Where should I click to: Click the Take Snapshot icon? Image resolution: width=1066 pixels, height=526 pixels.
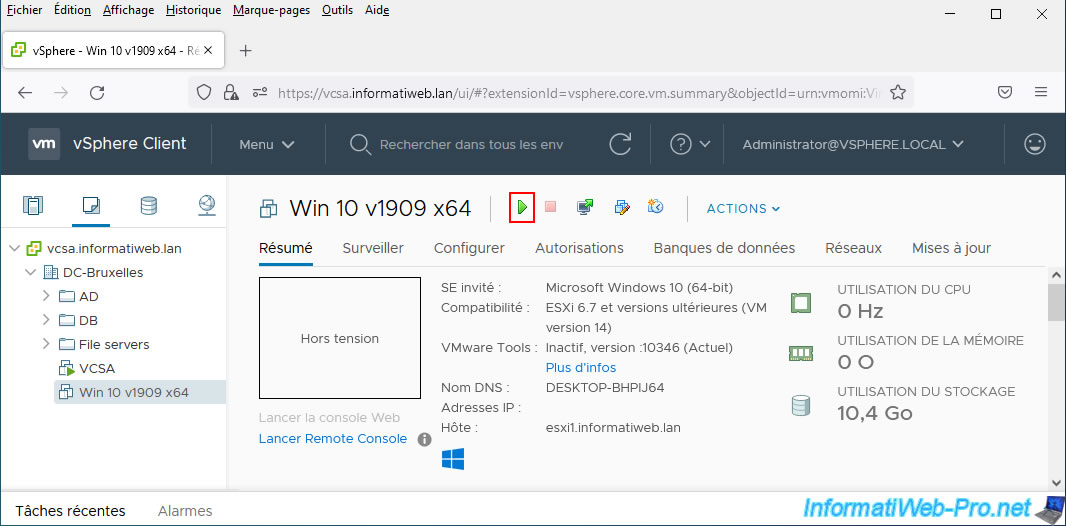point(656,208)
